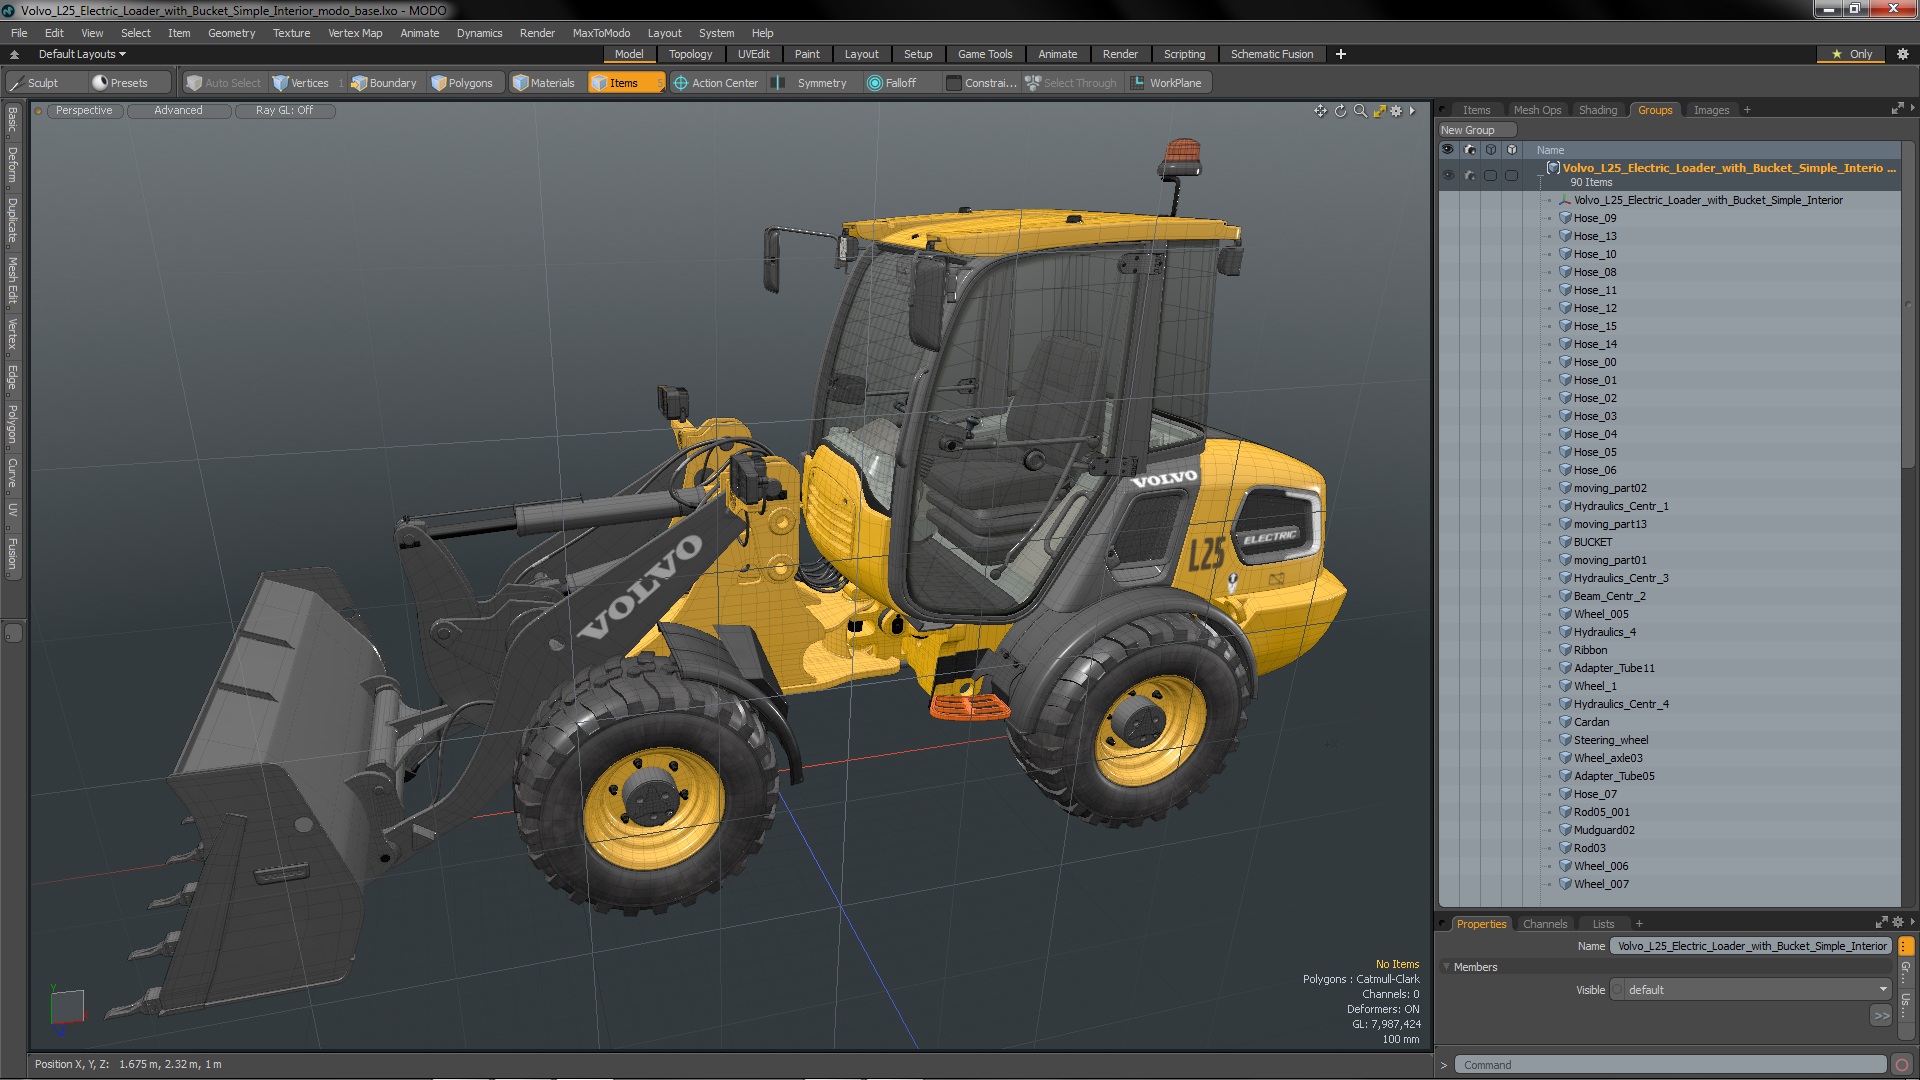Click the Command input field
Viewport: 1920px width, 1080px height.
tap(1670, 1065)
